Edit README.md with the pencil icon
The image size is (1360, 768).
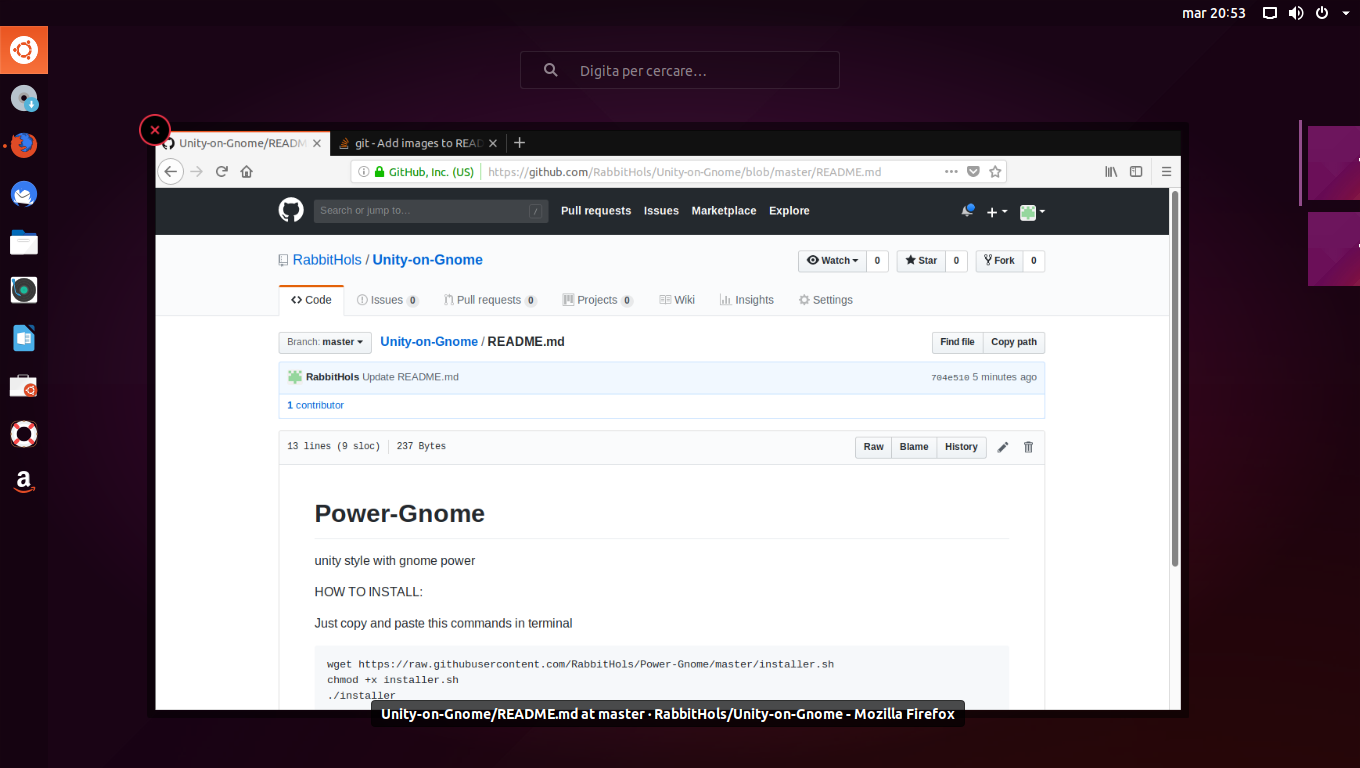pos(1003,447)
